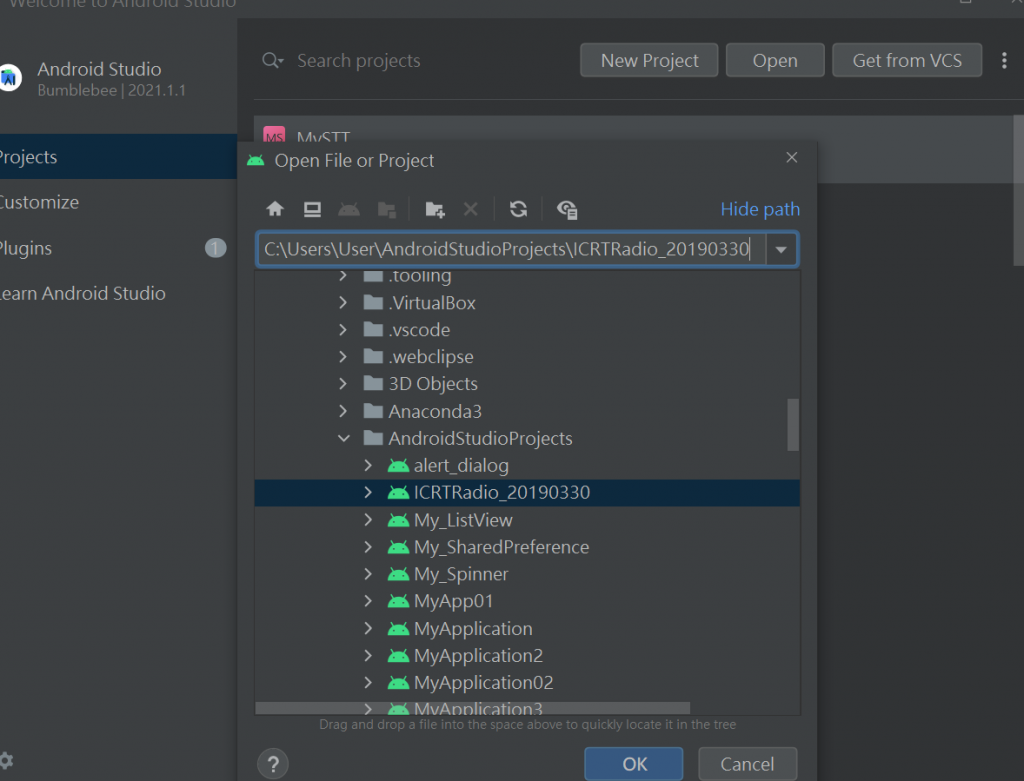The height and width of the screenshot is (781, 1024).
Task: Click Get from VCS button
Action: 907,61
